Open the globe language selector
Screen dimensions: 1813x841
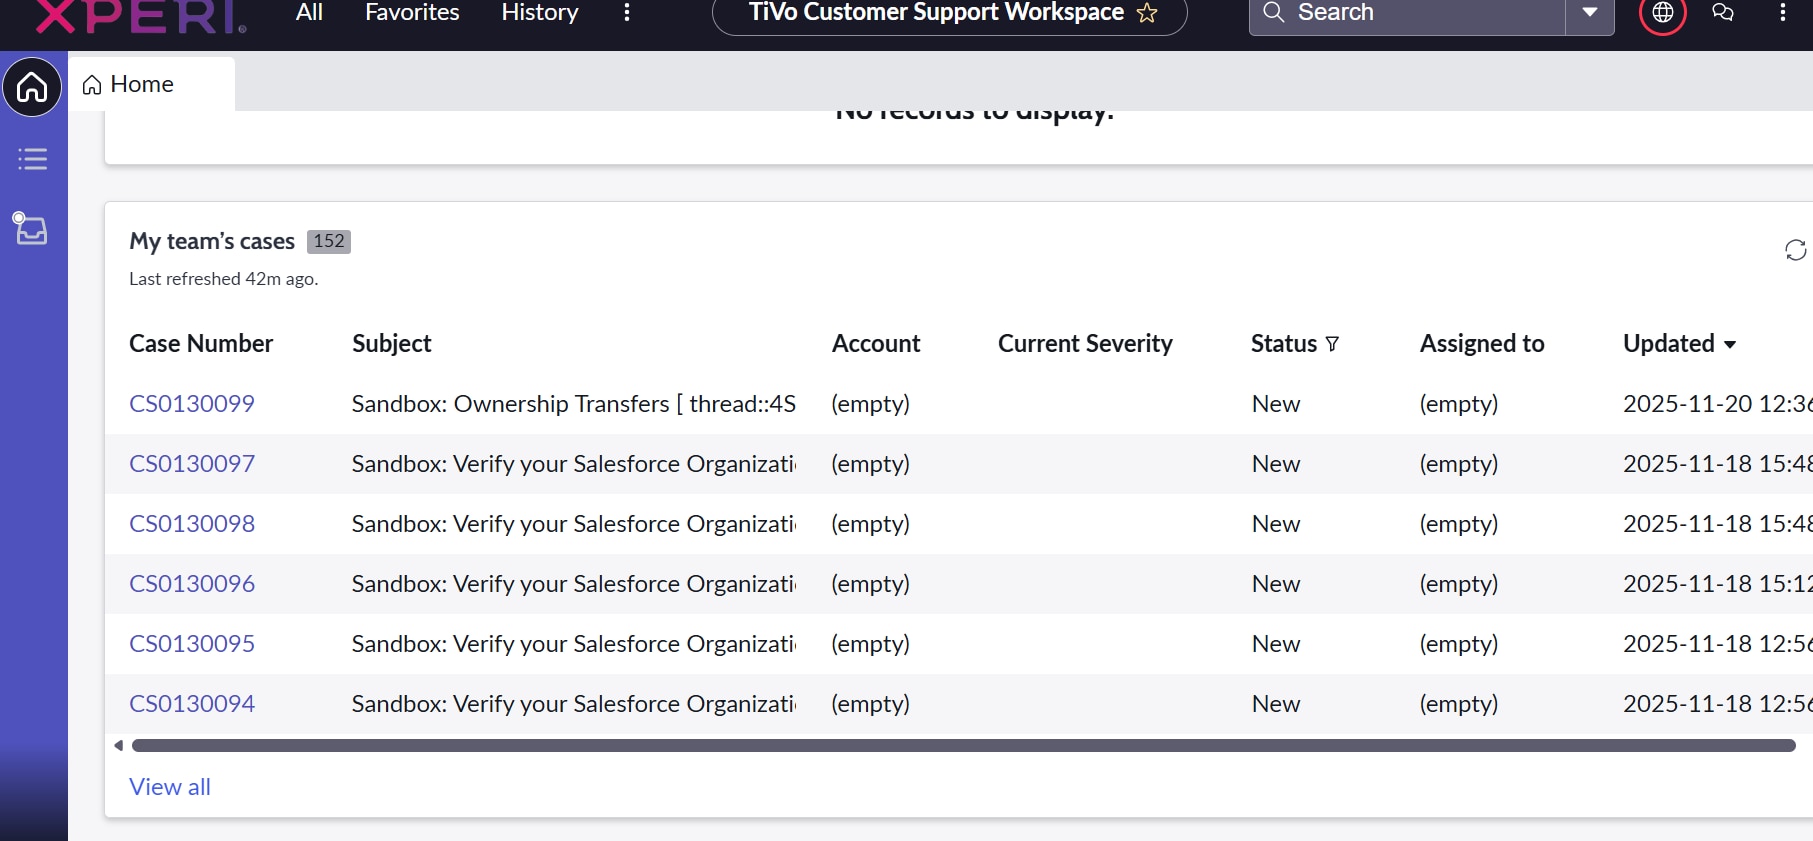(1663, 13)
